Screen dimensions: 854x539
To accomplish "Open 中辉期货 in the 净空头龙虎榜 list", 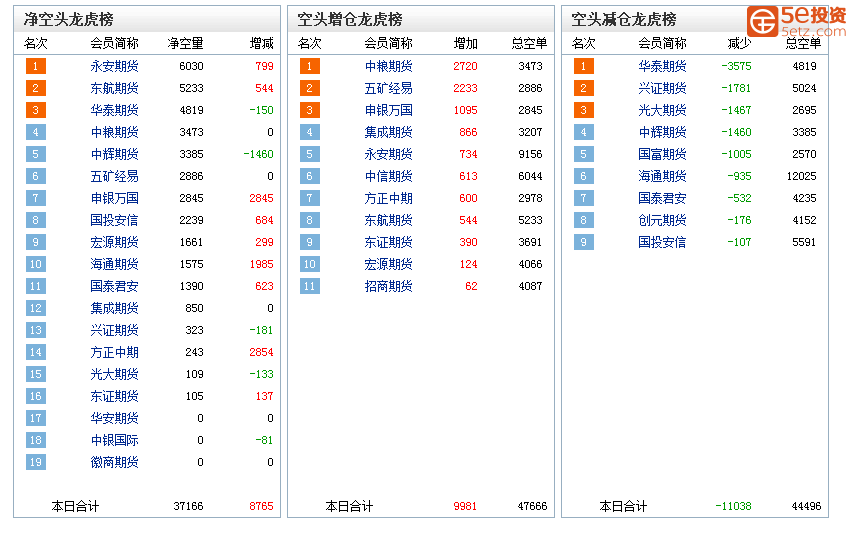I will [x=114, y=155].
